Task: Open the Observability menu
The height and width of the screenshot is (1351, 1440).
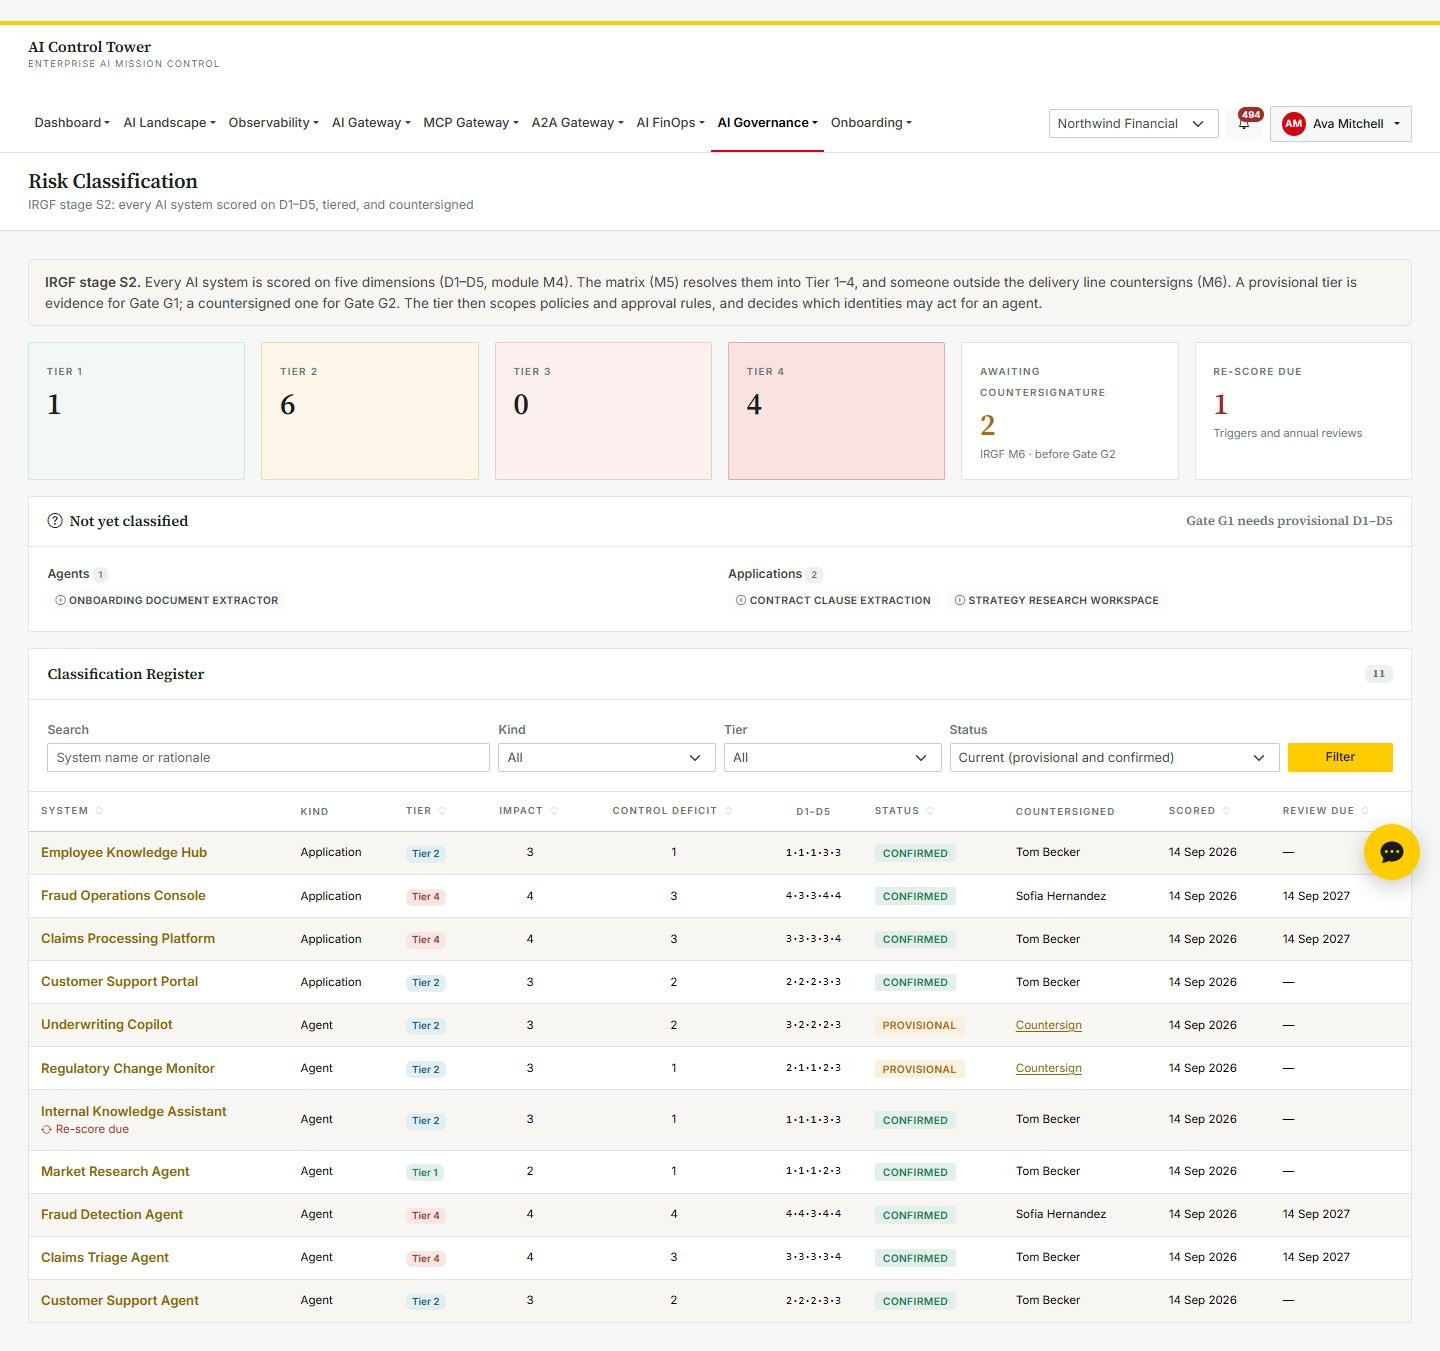Action: coord(273,123)
